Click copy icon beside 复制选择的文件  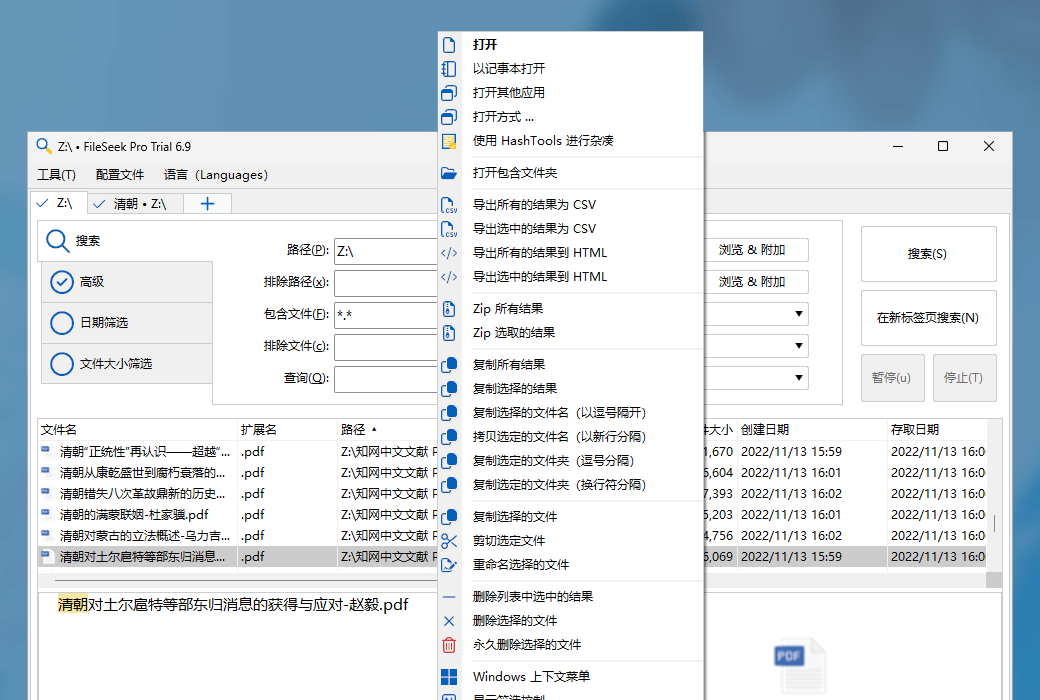click(x=449, y=517)
